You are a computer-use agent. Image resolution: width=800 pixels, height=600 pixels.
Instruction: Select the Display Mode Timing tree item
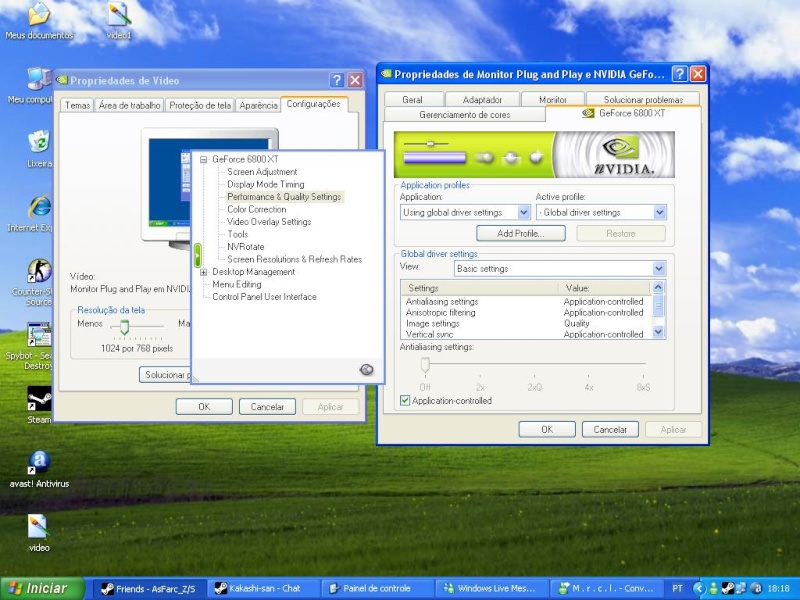pyautogui.click(x=266, y=184)
